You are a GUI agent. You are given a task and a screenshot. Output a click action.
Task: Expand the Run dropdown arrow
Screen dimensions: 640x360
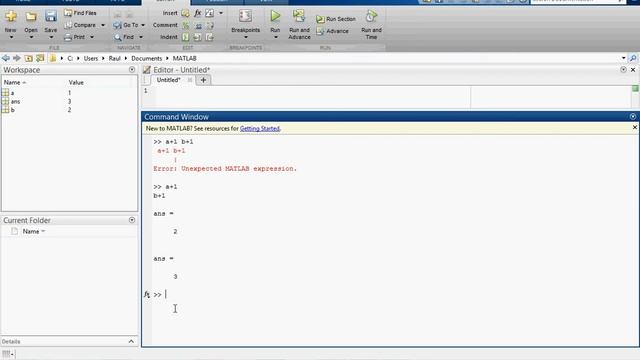click(276, 38)
